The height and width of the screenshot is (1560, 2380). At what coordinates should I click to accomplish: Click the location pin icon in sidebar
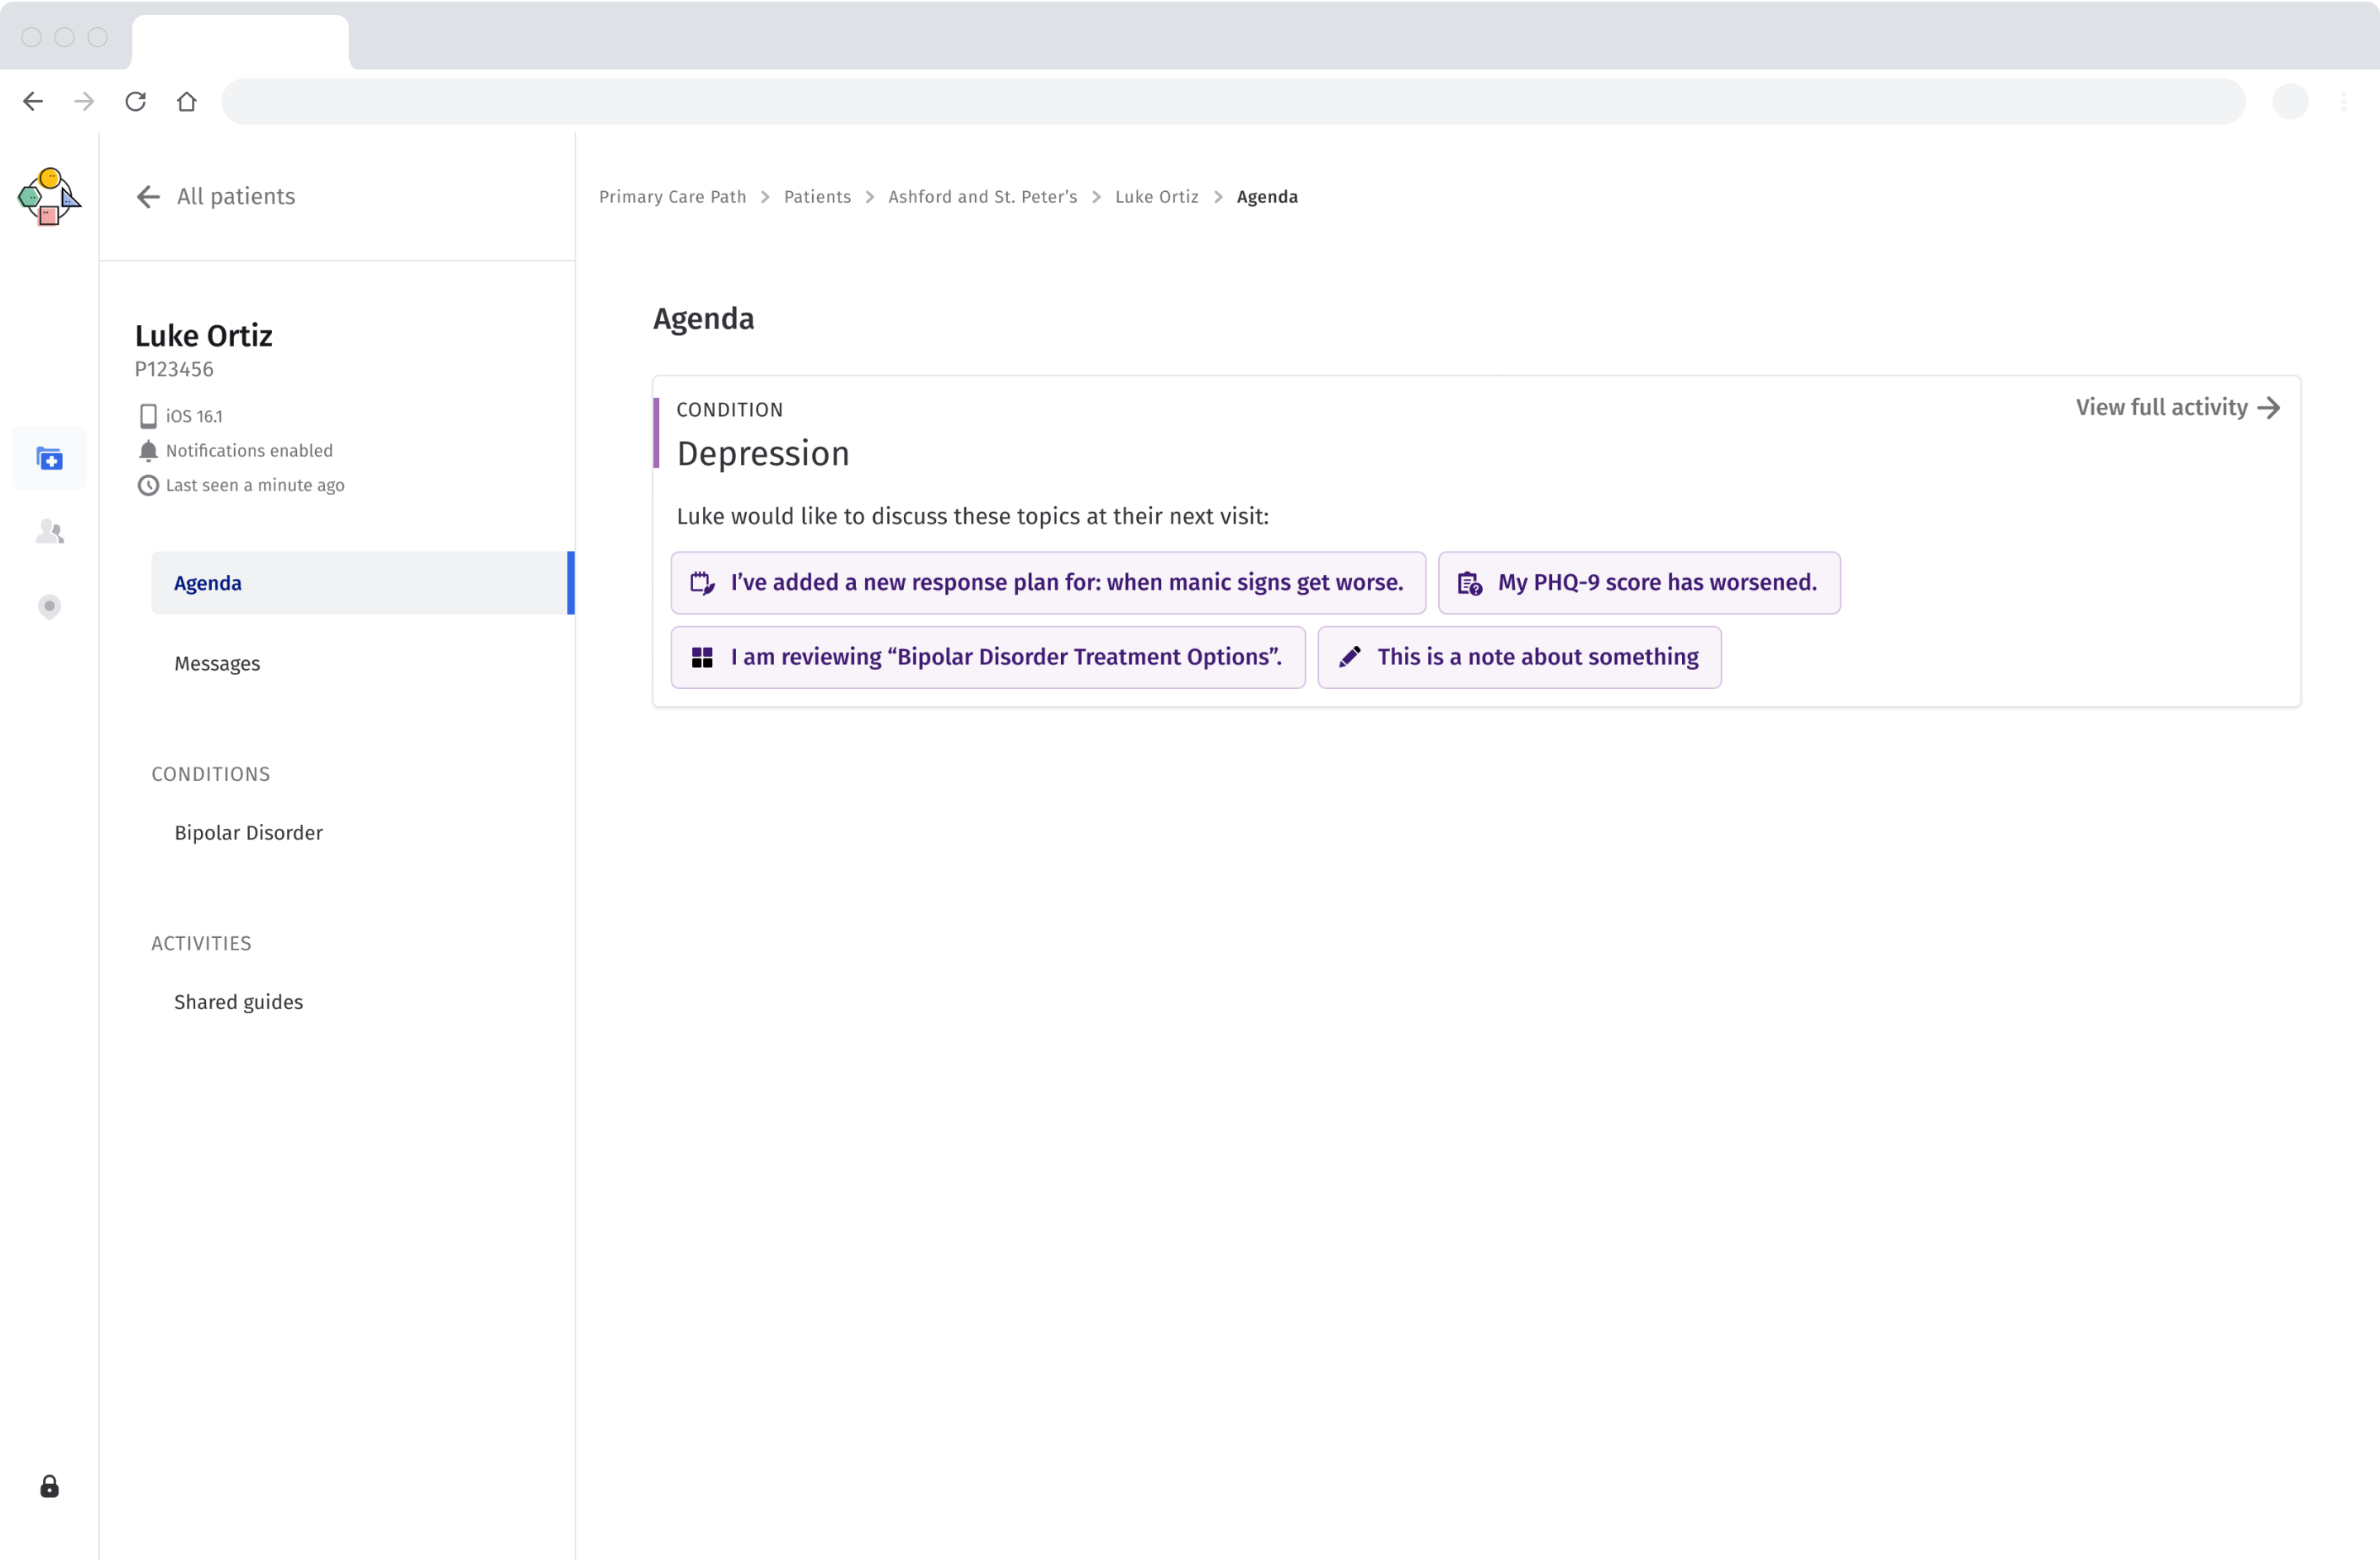pos(49,607)
